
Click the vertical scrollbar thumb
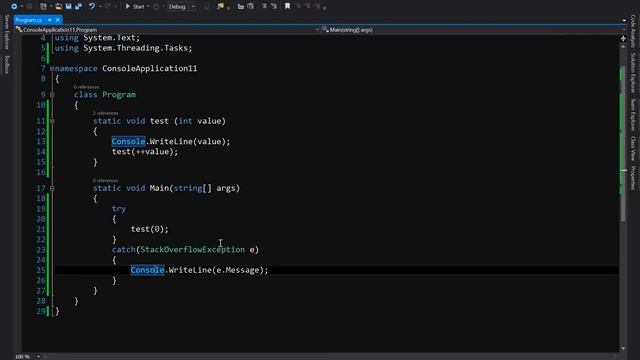(623, 143)
